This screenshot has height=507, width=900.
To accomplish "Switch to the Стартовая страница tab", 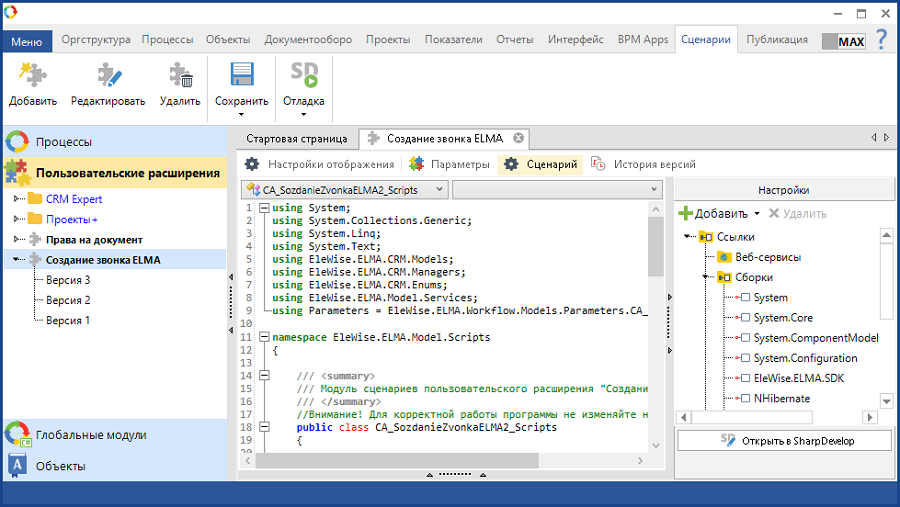I will pyautogui.click(x=296, y=138).
